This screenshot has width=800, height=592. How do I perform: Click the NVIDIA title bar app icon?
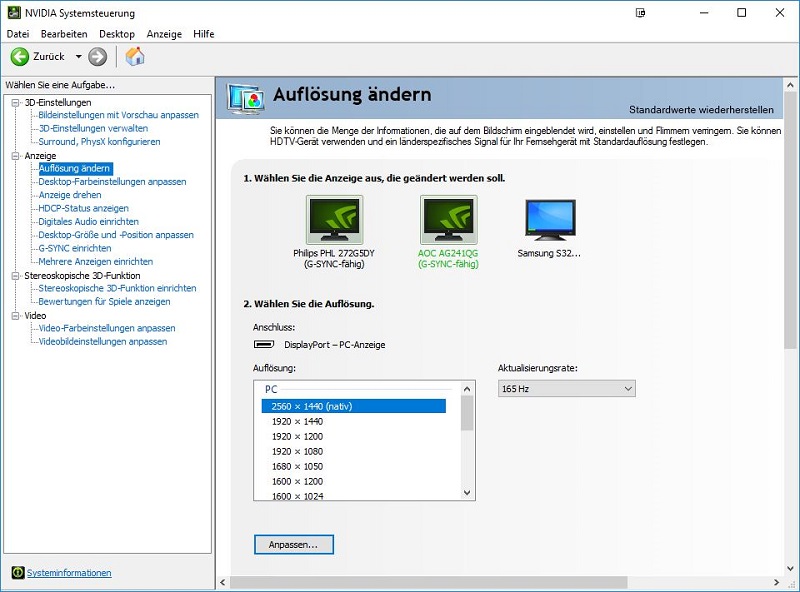pos(14,12)
